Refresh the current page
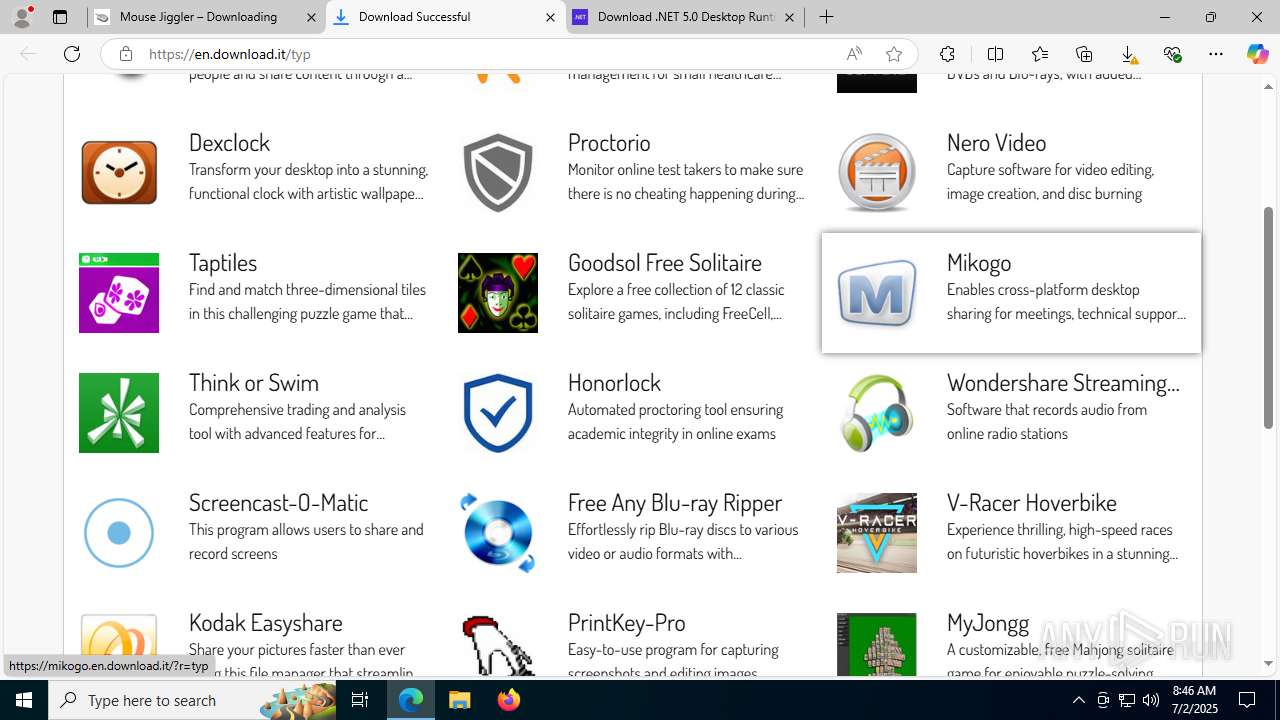This screenshot has width=1280, height=720. (72, 54)
